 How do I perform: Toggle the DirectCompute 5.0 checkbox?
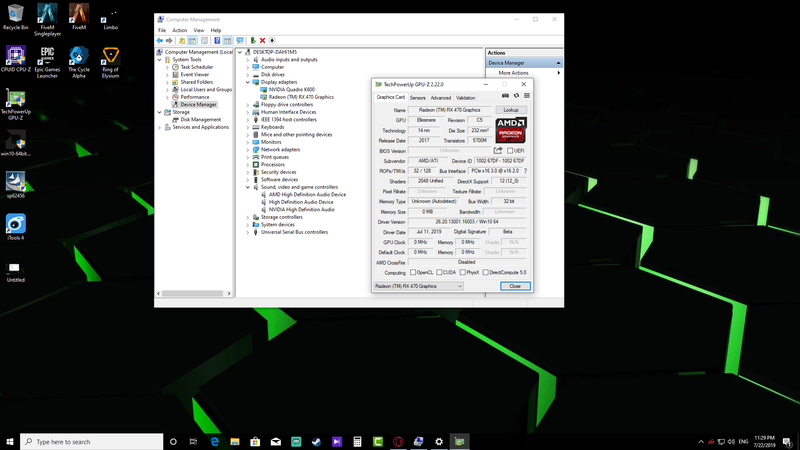[x=487, y=272]
